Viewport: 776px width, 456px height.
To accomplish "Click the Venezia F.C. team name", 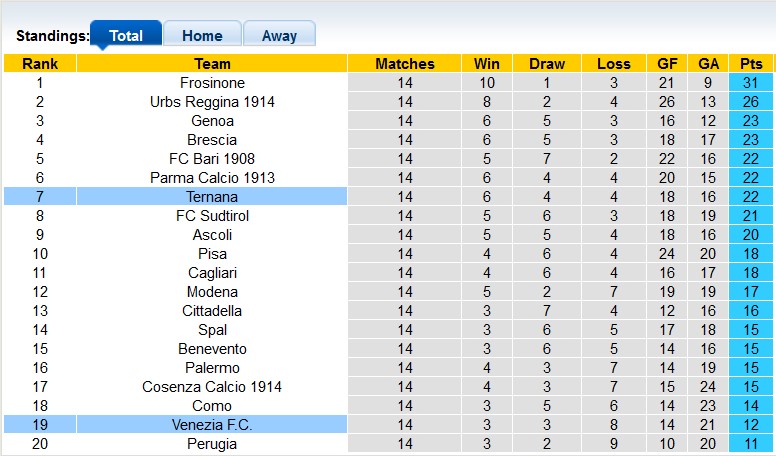I will pos(212,425).
